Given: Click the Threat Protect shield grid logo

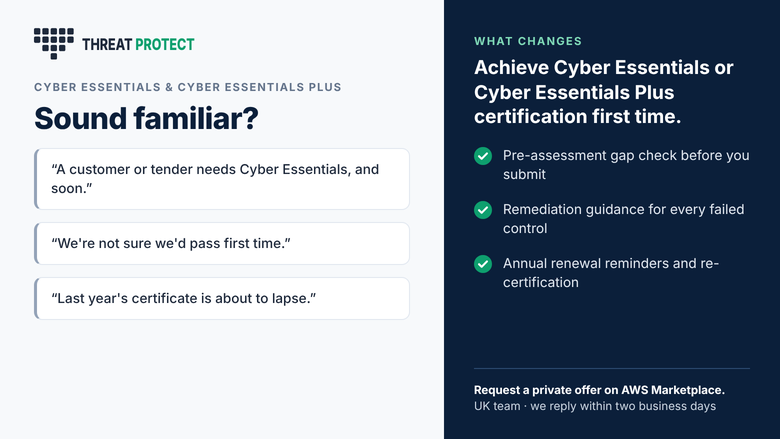Looking at the screenshot, I should 54,43.
